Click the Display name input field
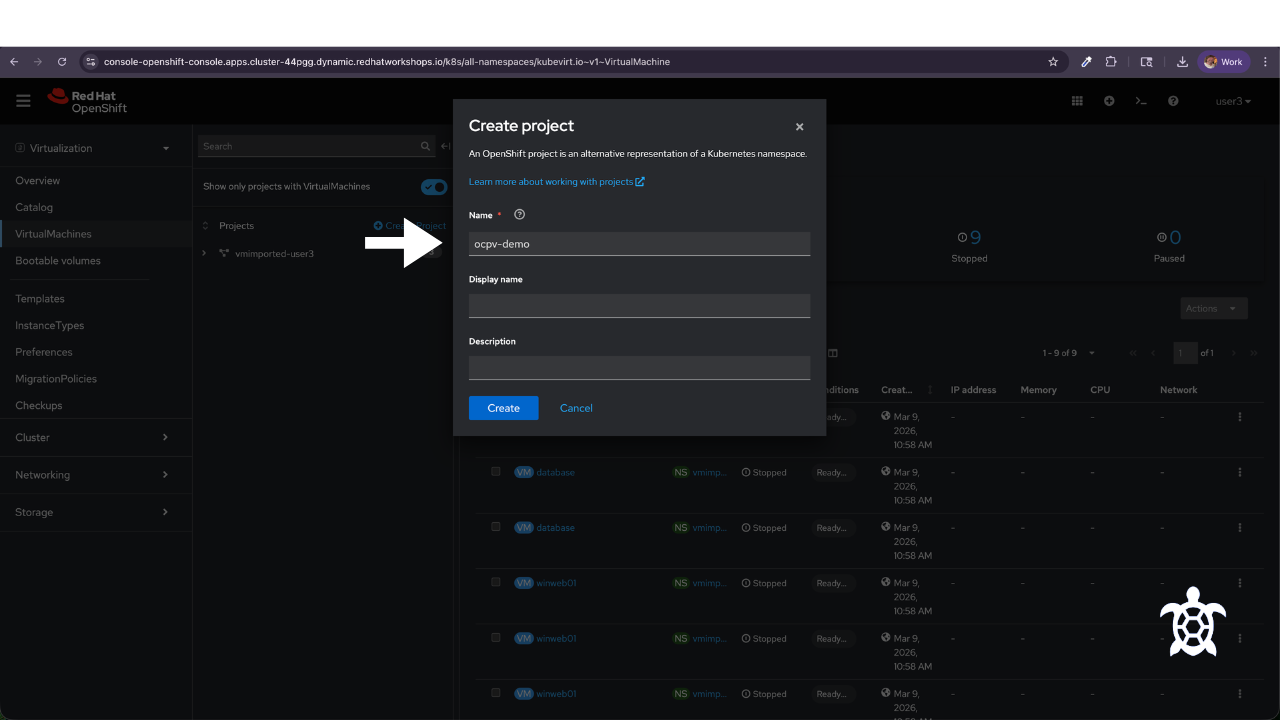This screenshot has height=720, width=1280. (x=639, y=305)
